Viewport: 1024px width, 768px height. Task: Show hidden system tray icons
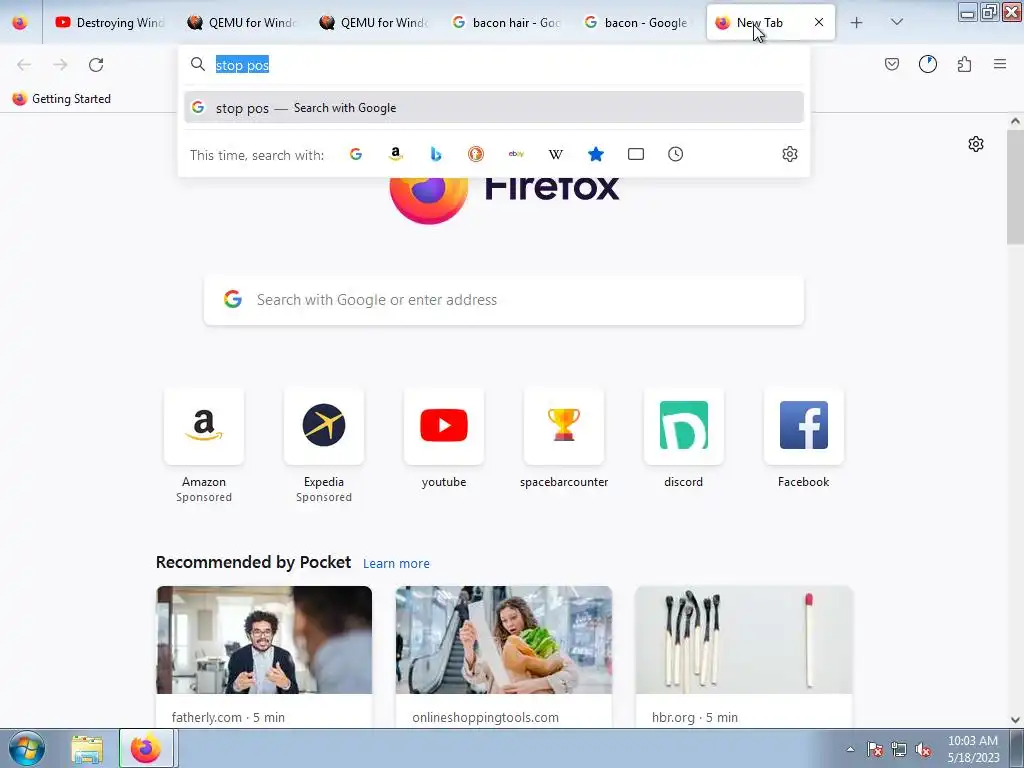(850, 750)
